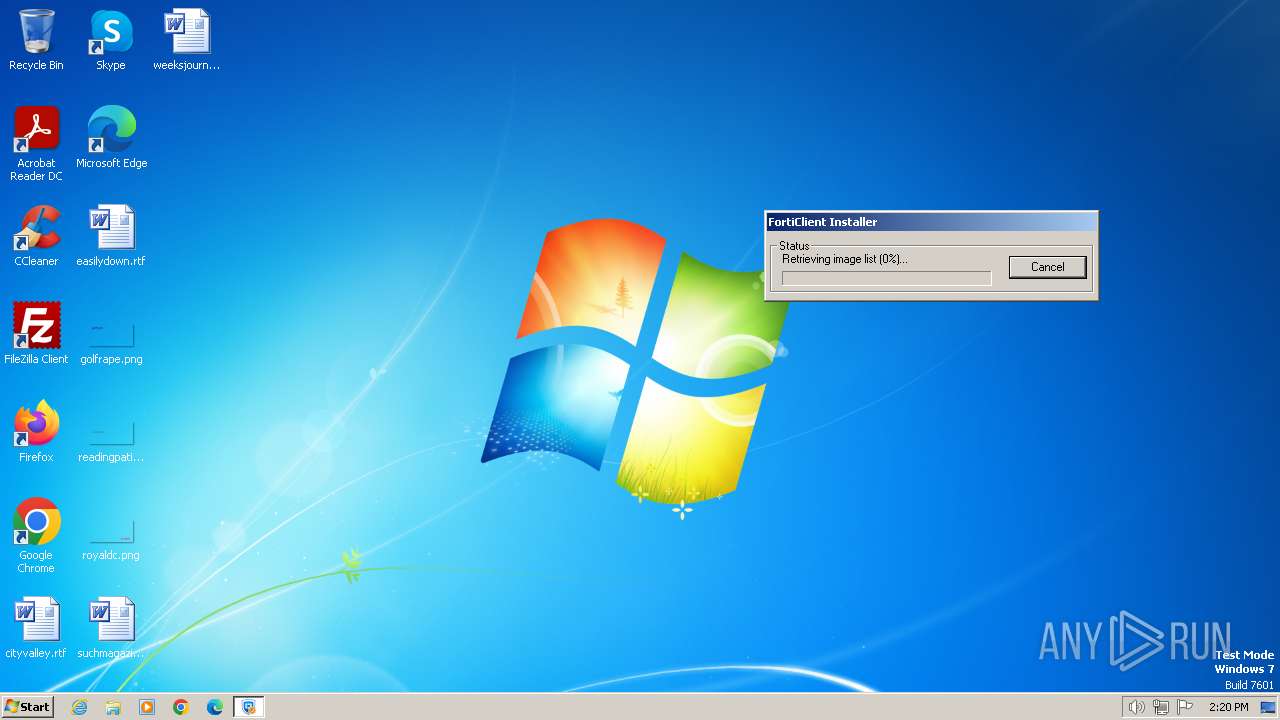
Task: Select the Google Chrome desktop shortcut
Action: pyautogui.click(x=36, y=536)
